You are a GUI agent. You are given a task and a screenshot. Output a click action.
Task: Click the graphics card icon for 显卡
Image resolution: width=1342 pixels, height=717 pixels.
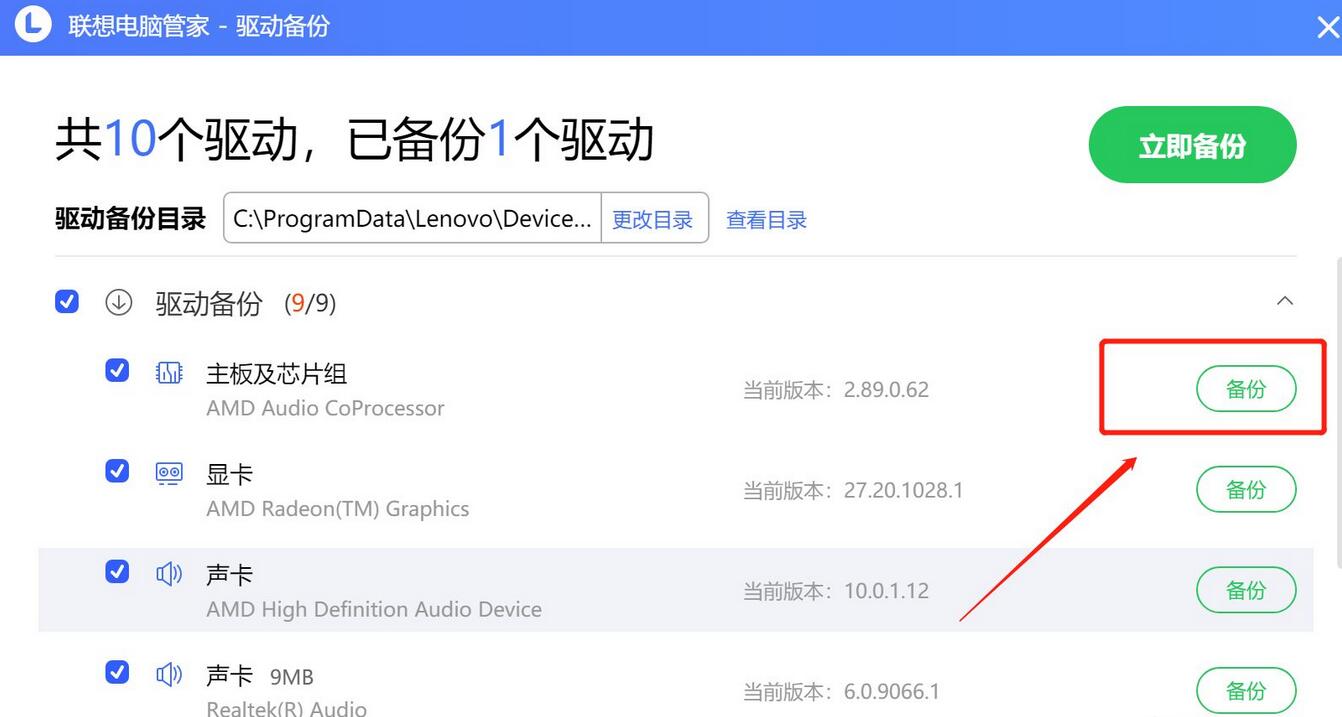click(169, 473)
